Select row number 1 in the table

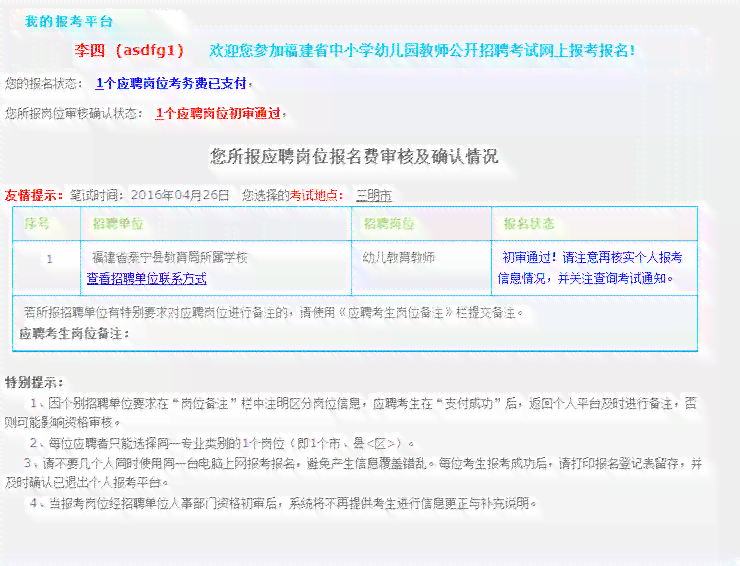coord(49,258)
